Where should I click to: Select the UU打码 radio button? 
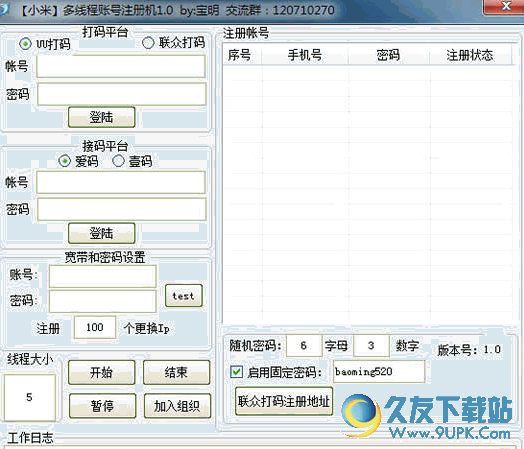[25, 44]
